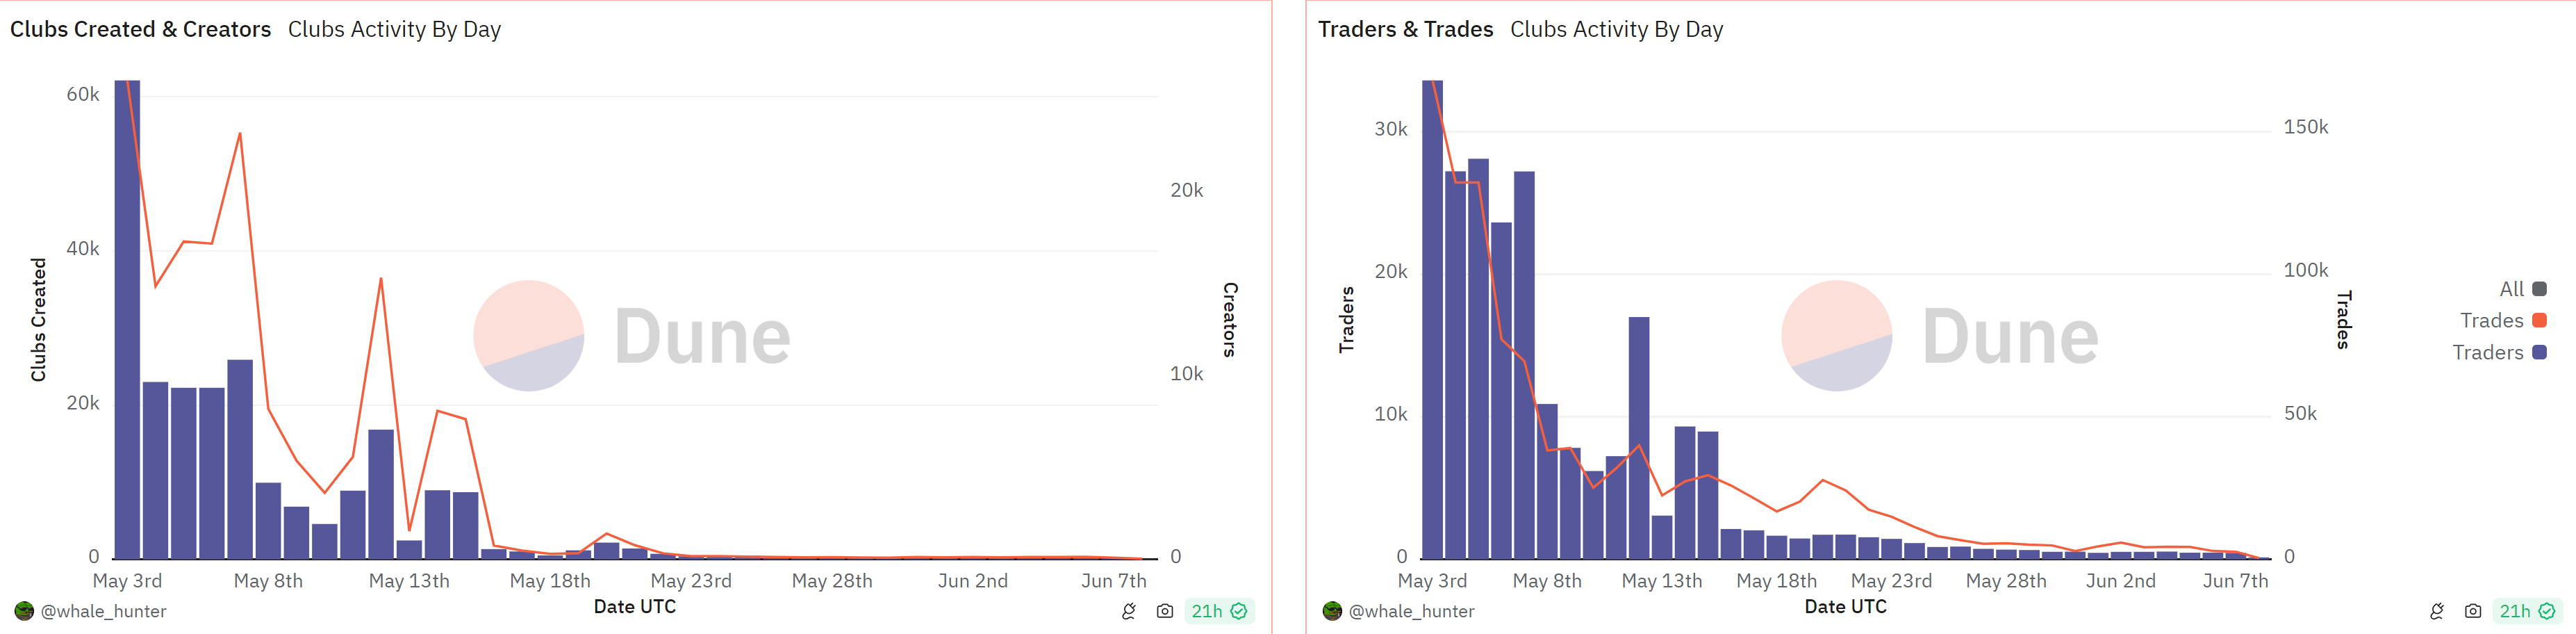Open the @whale_hunter profile under the left chart
The height and width of the screenshot is (634, 2576).
click(103, 611)
